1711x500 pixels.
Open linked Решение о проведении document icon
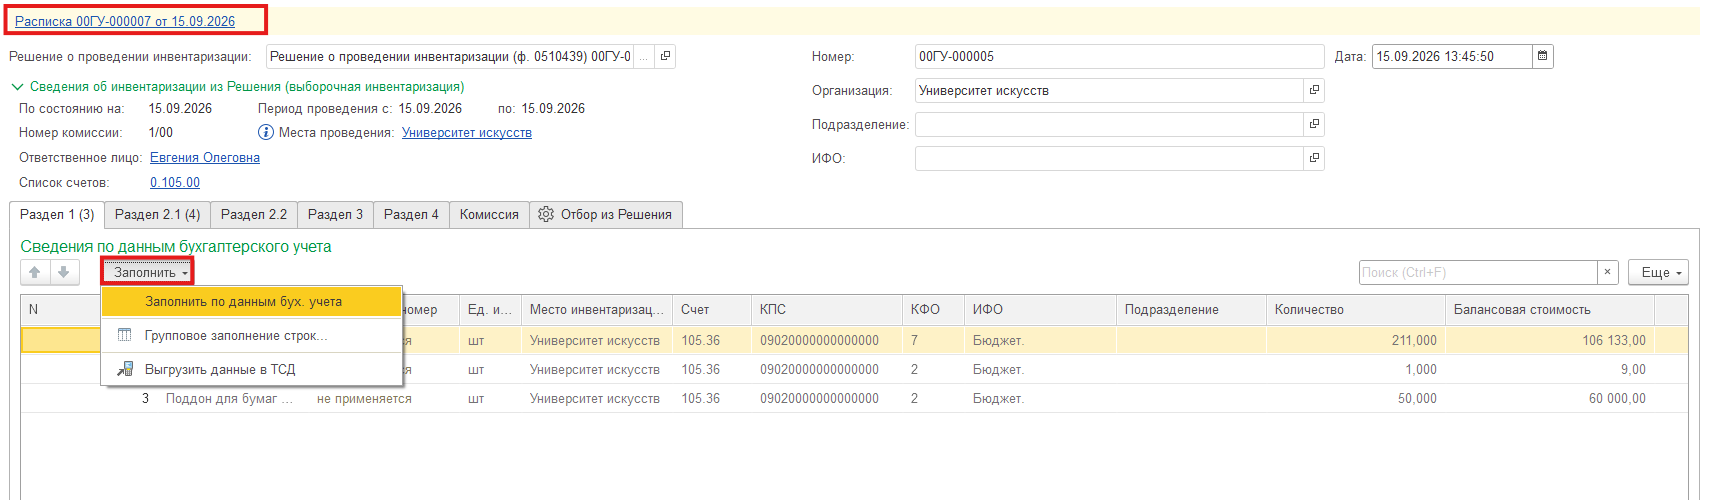[665, 57]
